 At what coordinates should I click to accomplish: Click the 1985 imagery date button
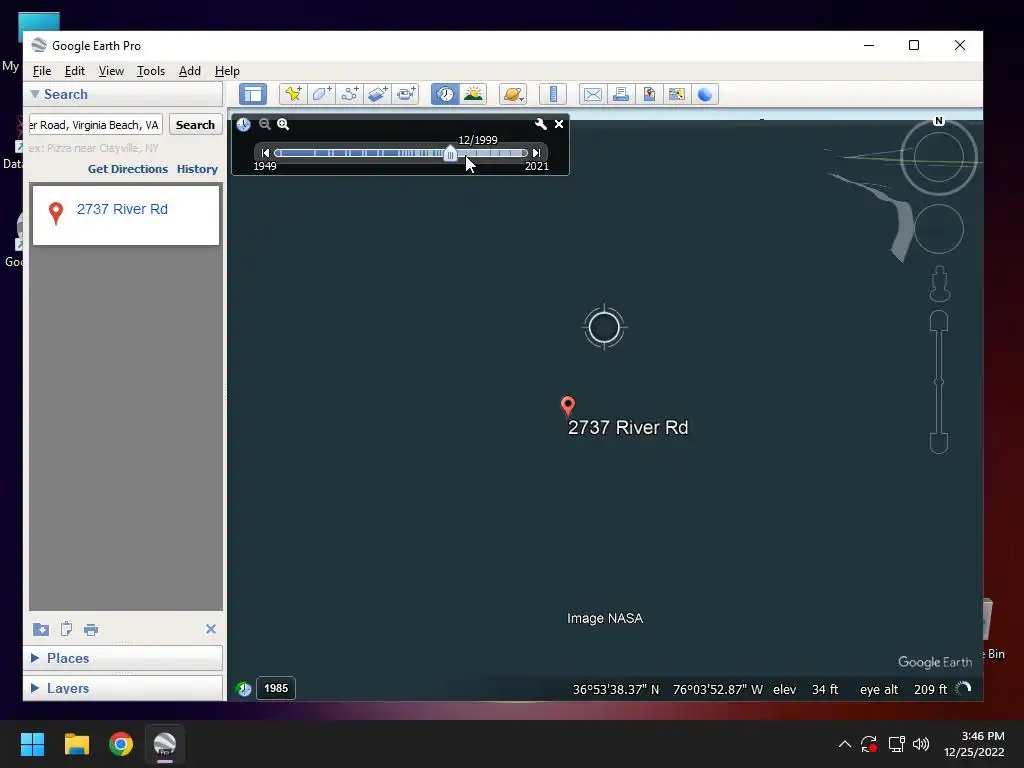coord(276,688)
